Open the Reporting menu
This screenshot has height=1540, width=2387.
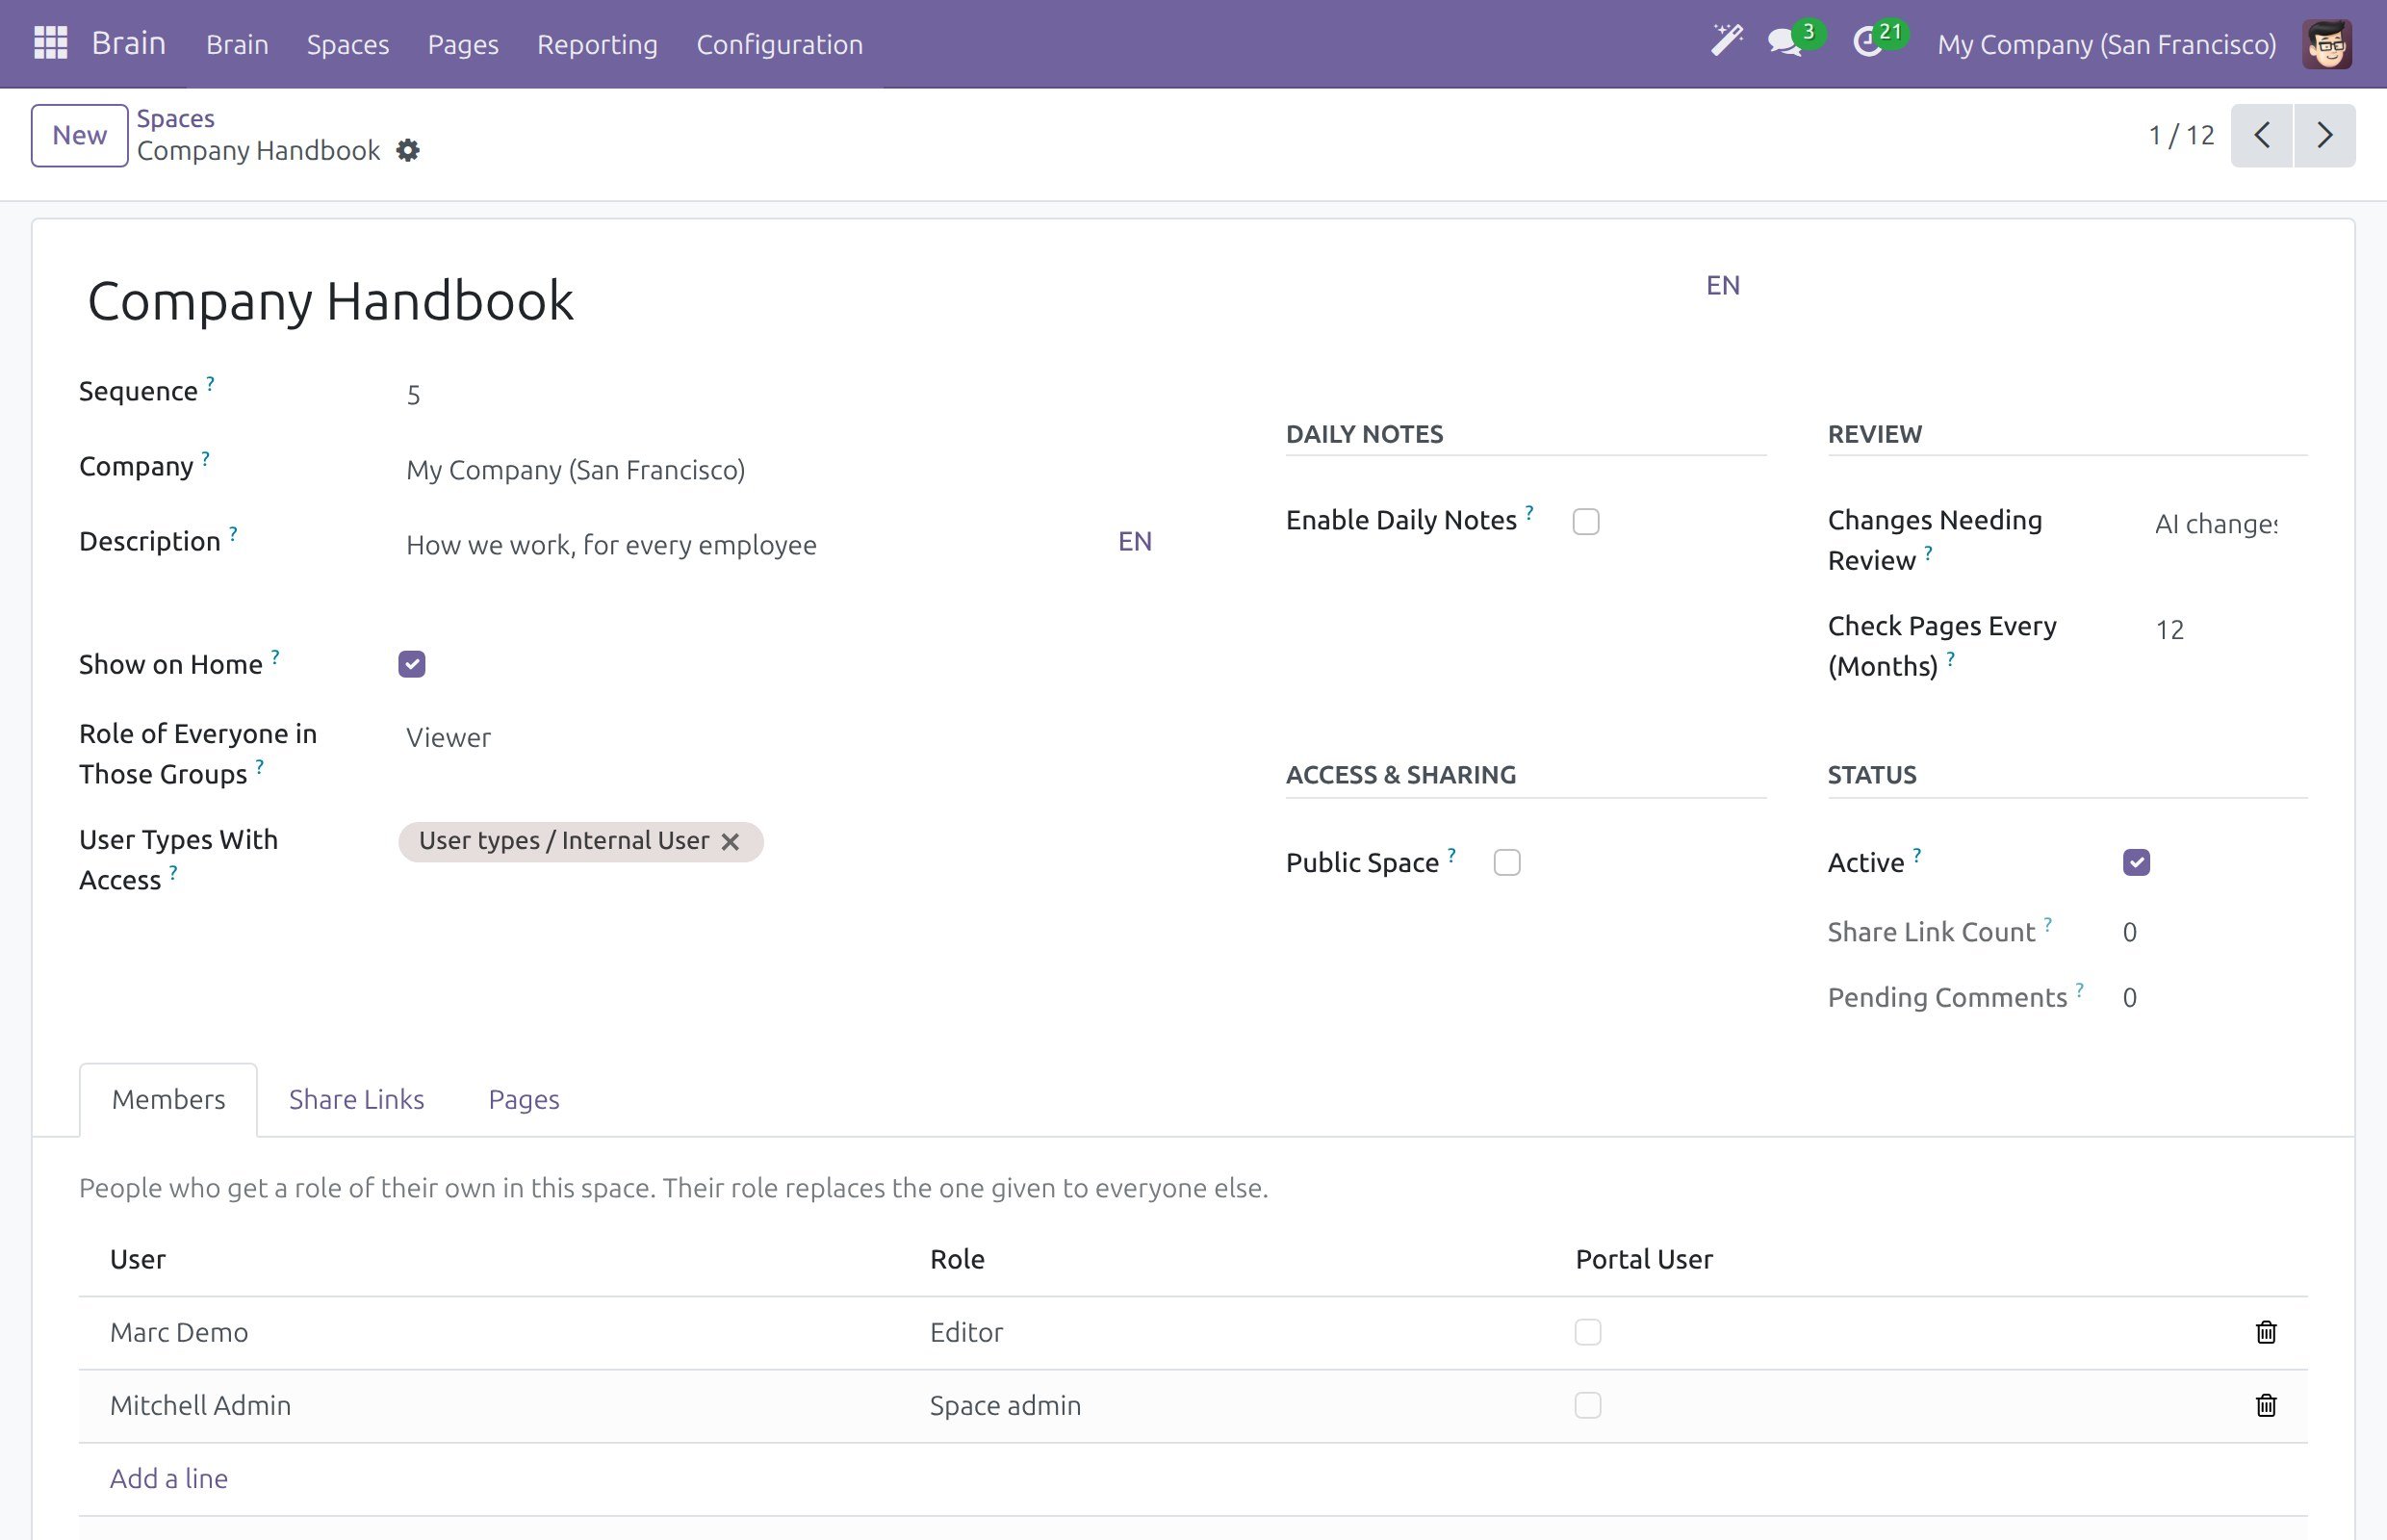pyautogui.click(x=597, y=44)
